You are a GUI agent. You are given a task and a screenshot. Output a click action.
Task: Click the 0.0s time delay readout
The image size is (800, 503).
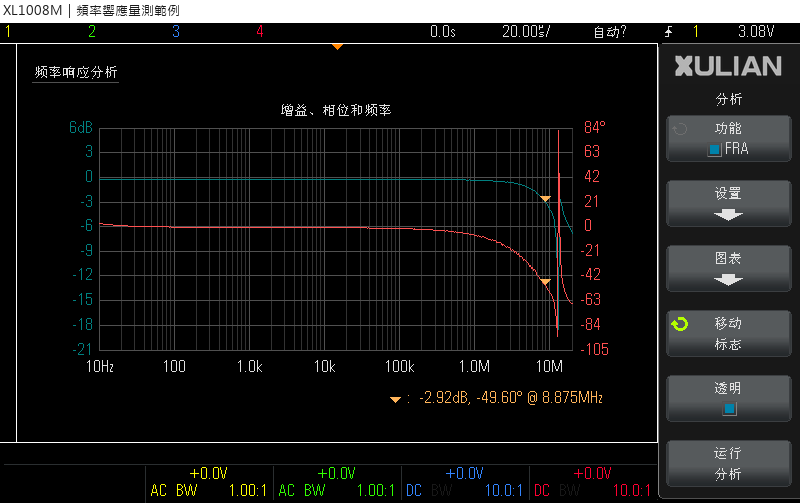(x=442, y=32)
